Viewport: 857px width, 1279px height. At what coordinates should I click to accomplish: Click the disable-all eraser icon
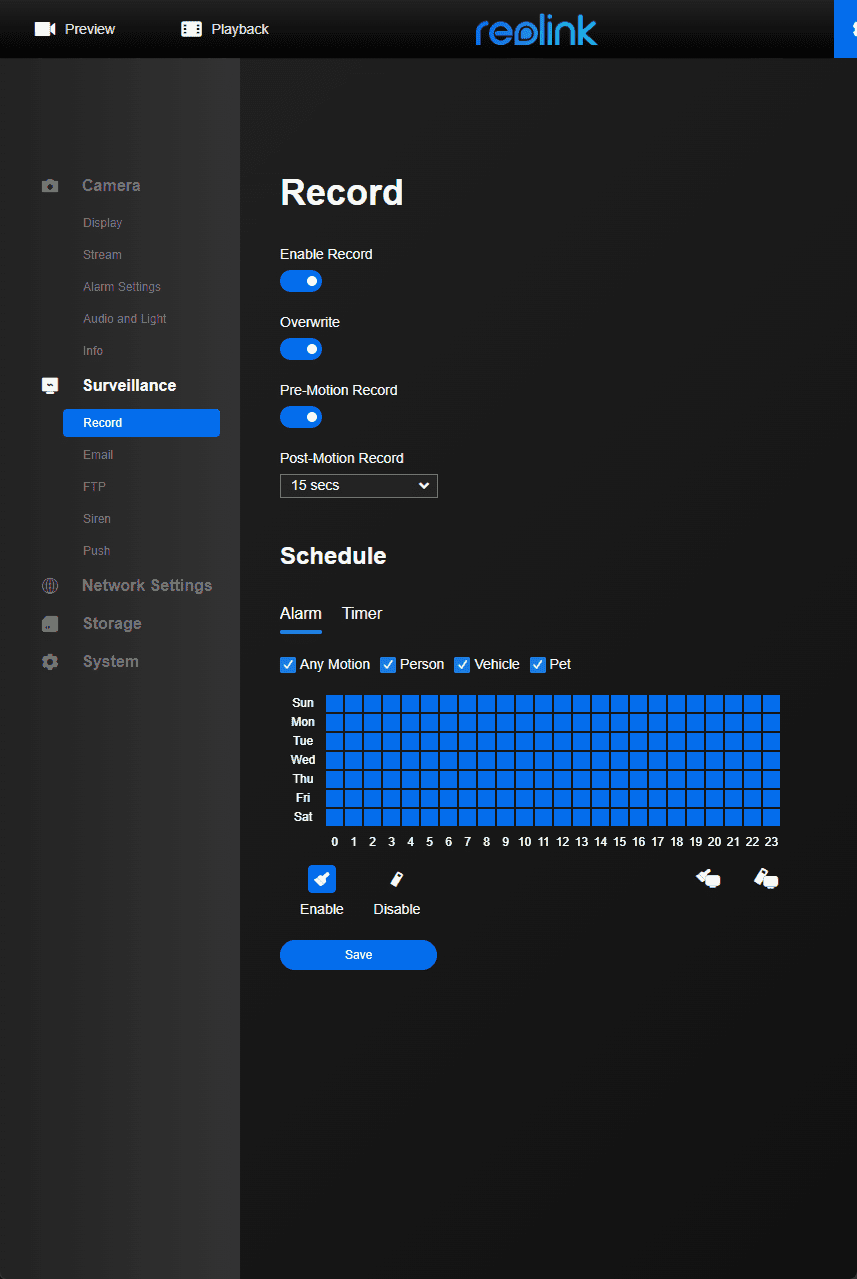point(766,879)
